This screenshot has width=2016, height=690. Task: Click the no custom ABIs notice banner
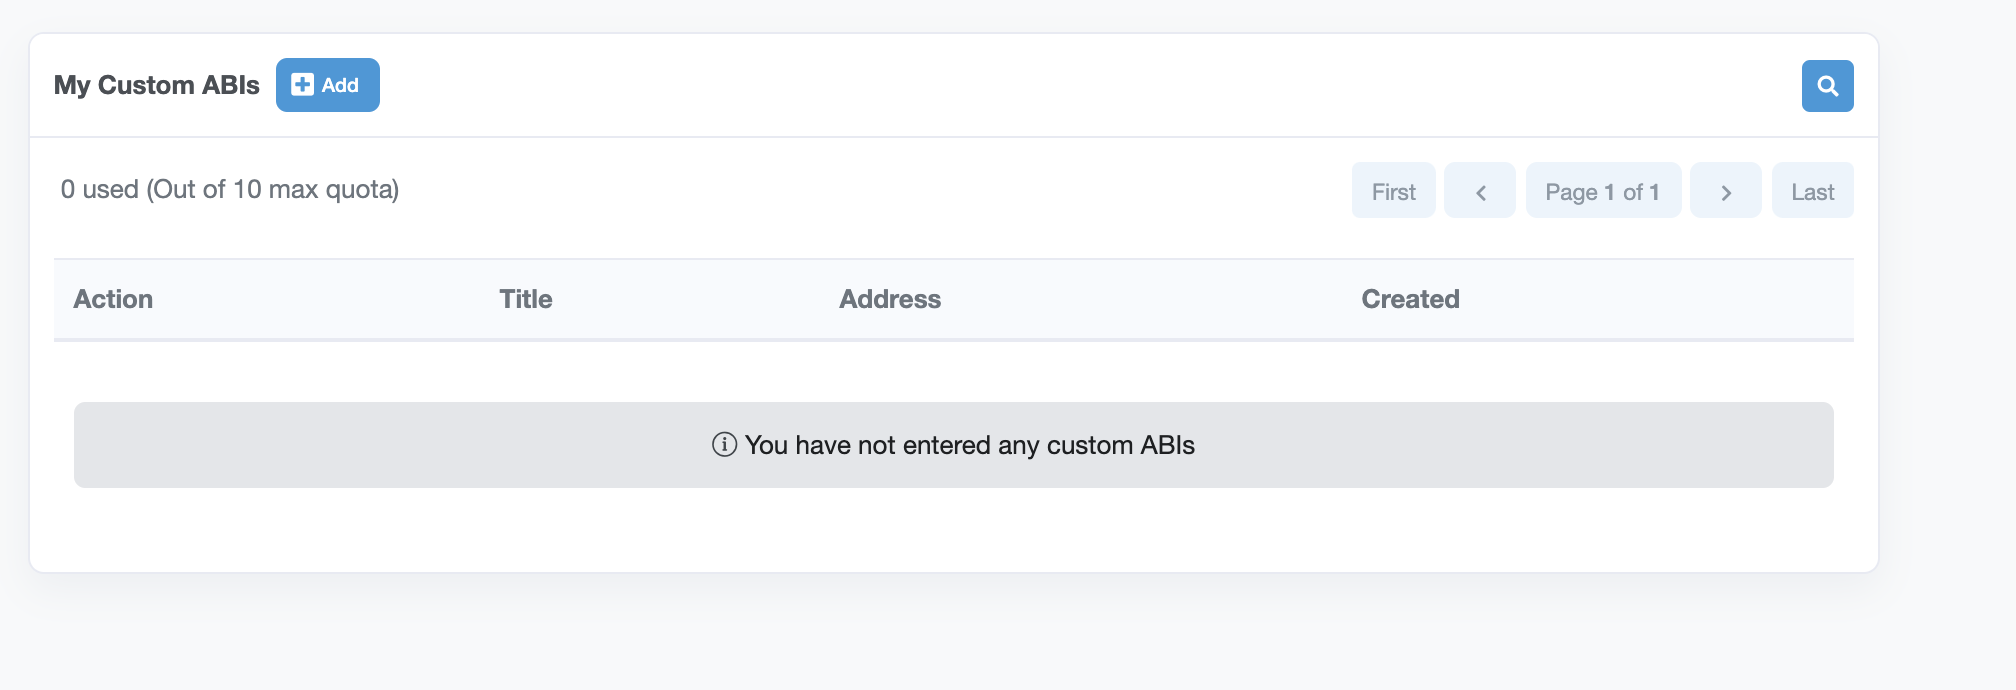click(x=953, y=445)
